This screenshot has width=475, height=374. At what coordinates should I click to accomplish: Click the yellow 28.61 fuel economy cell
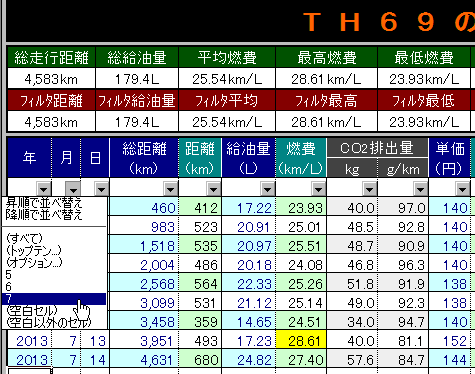pyautogui.click(x=301, y=341)
